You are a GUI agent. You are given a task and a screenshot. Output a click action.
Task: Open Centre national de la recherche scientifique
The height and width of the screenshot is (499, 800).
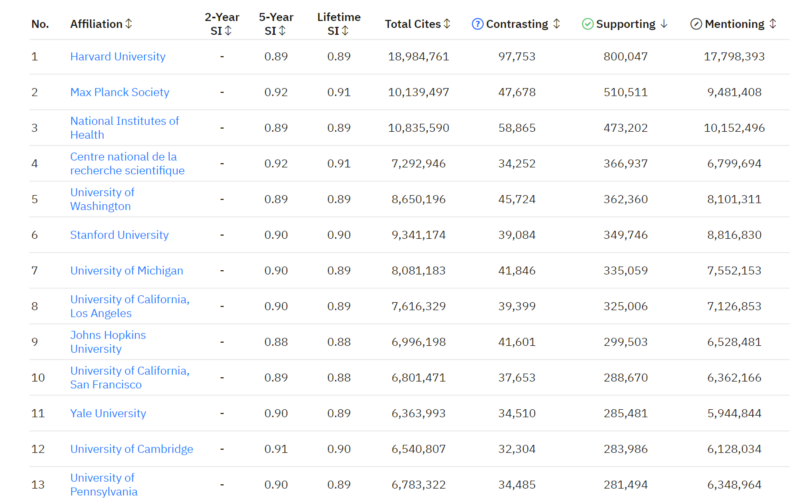tap(127, 164)
